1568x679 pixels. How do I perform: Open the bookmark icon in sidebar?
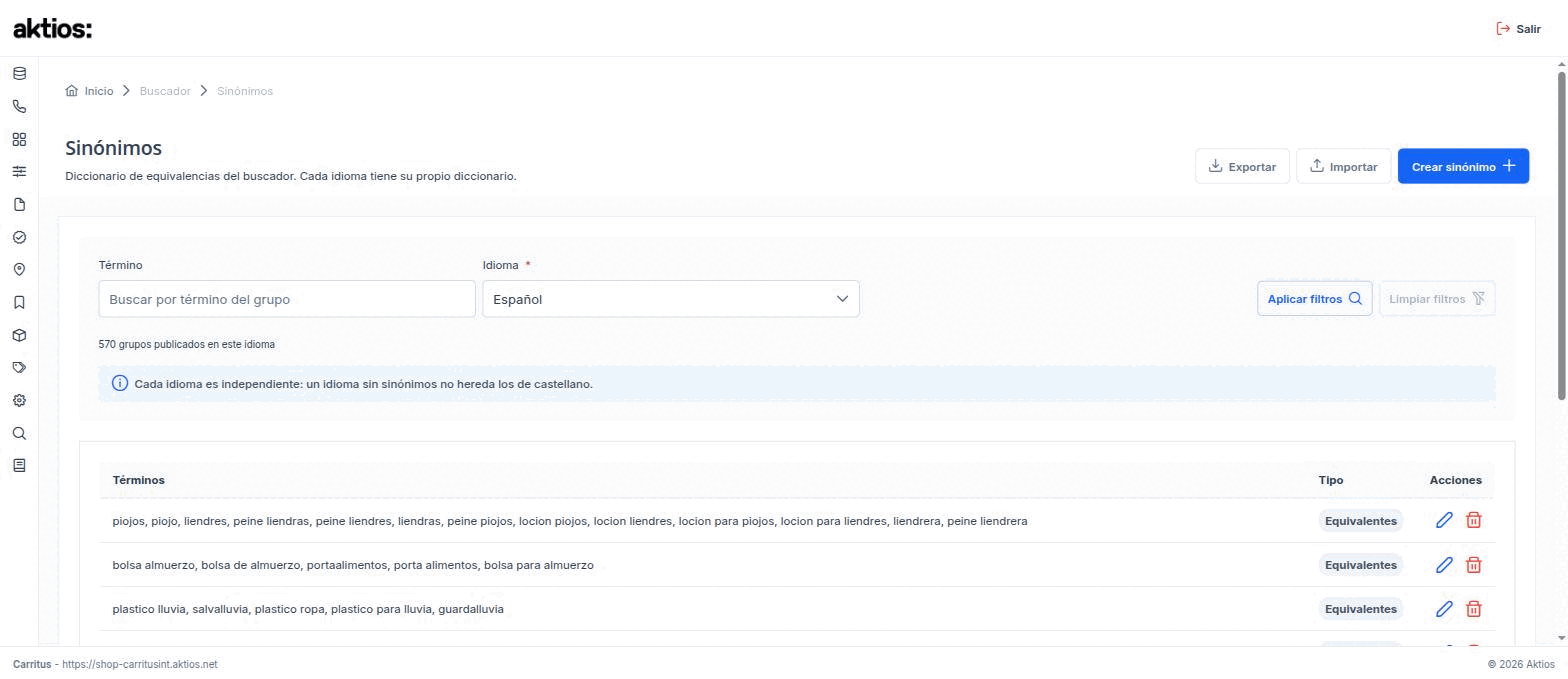click(x=19, y=303)
